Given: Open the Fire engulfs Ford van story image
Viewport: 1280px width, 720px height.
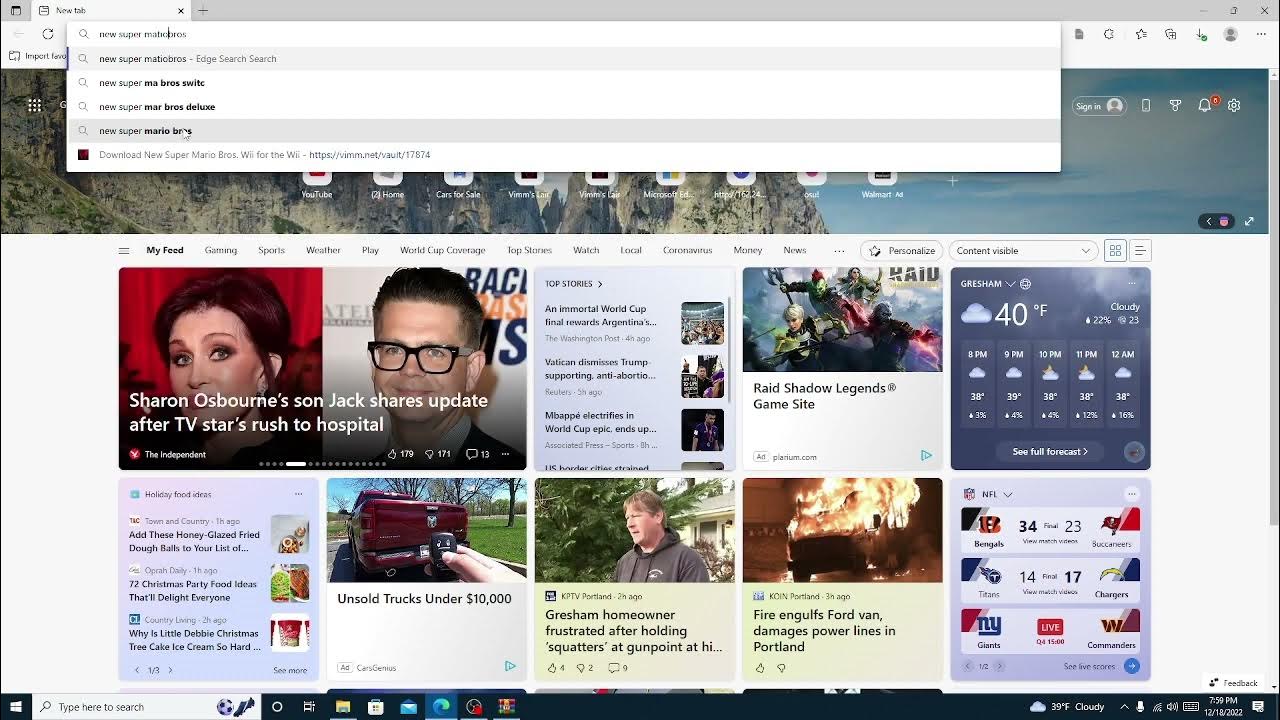Looking at the screenshot, I should coord(842,530).
